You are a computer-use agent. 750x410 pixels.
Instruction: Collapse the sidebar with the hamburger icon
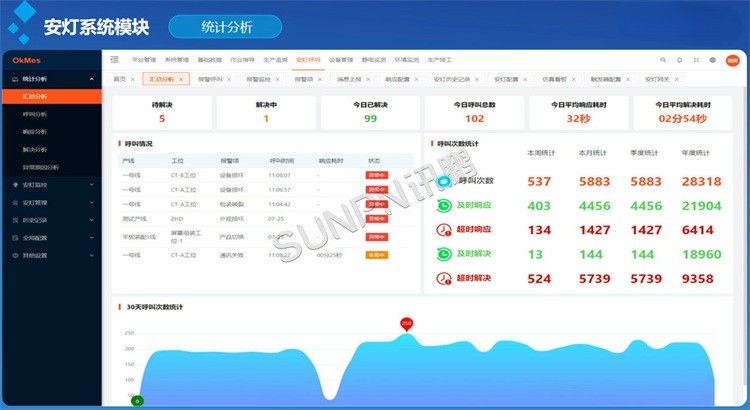[x=114, y=60]
